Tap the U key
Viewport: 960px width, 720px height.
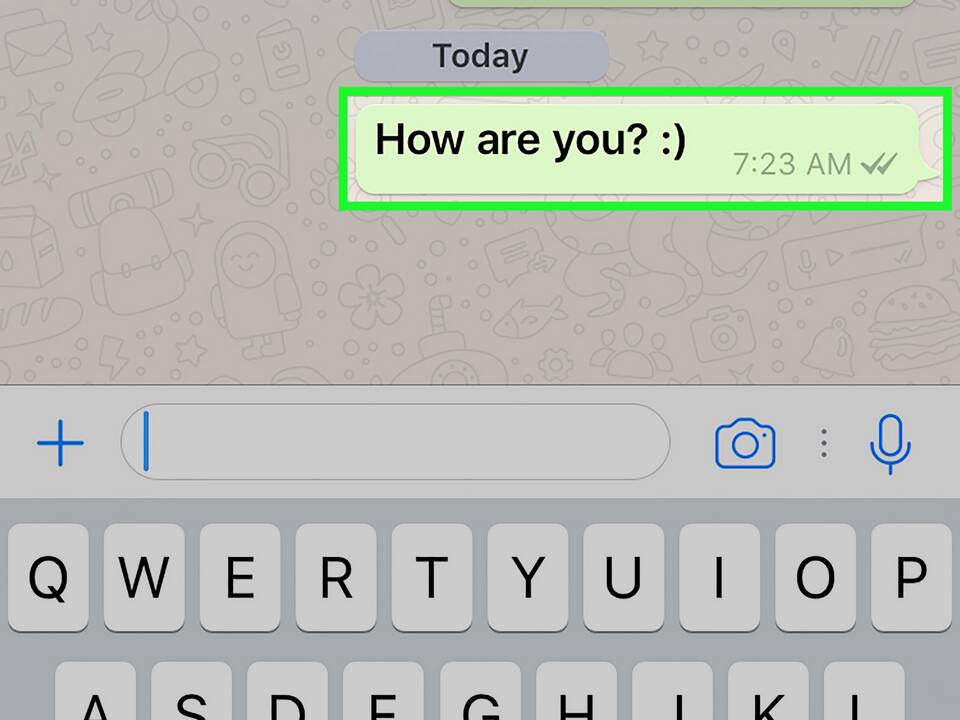pyautogui.click(x=623, y=577)
